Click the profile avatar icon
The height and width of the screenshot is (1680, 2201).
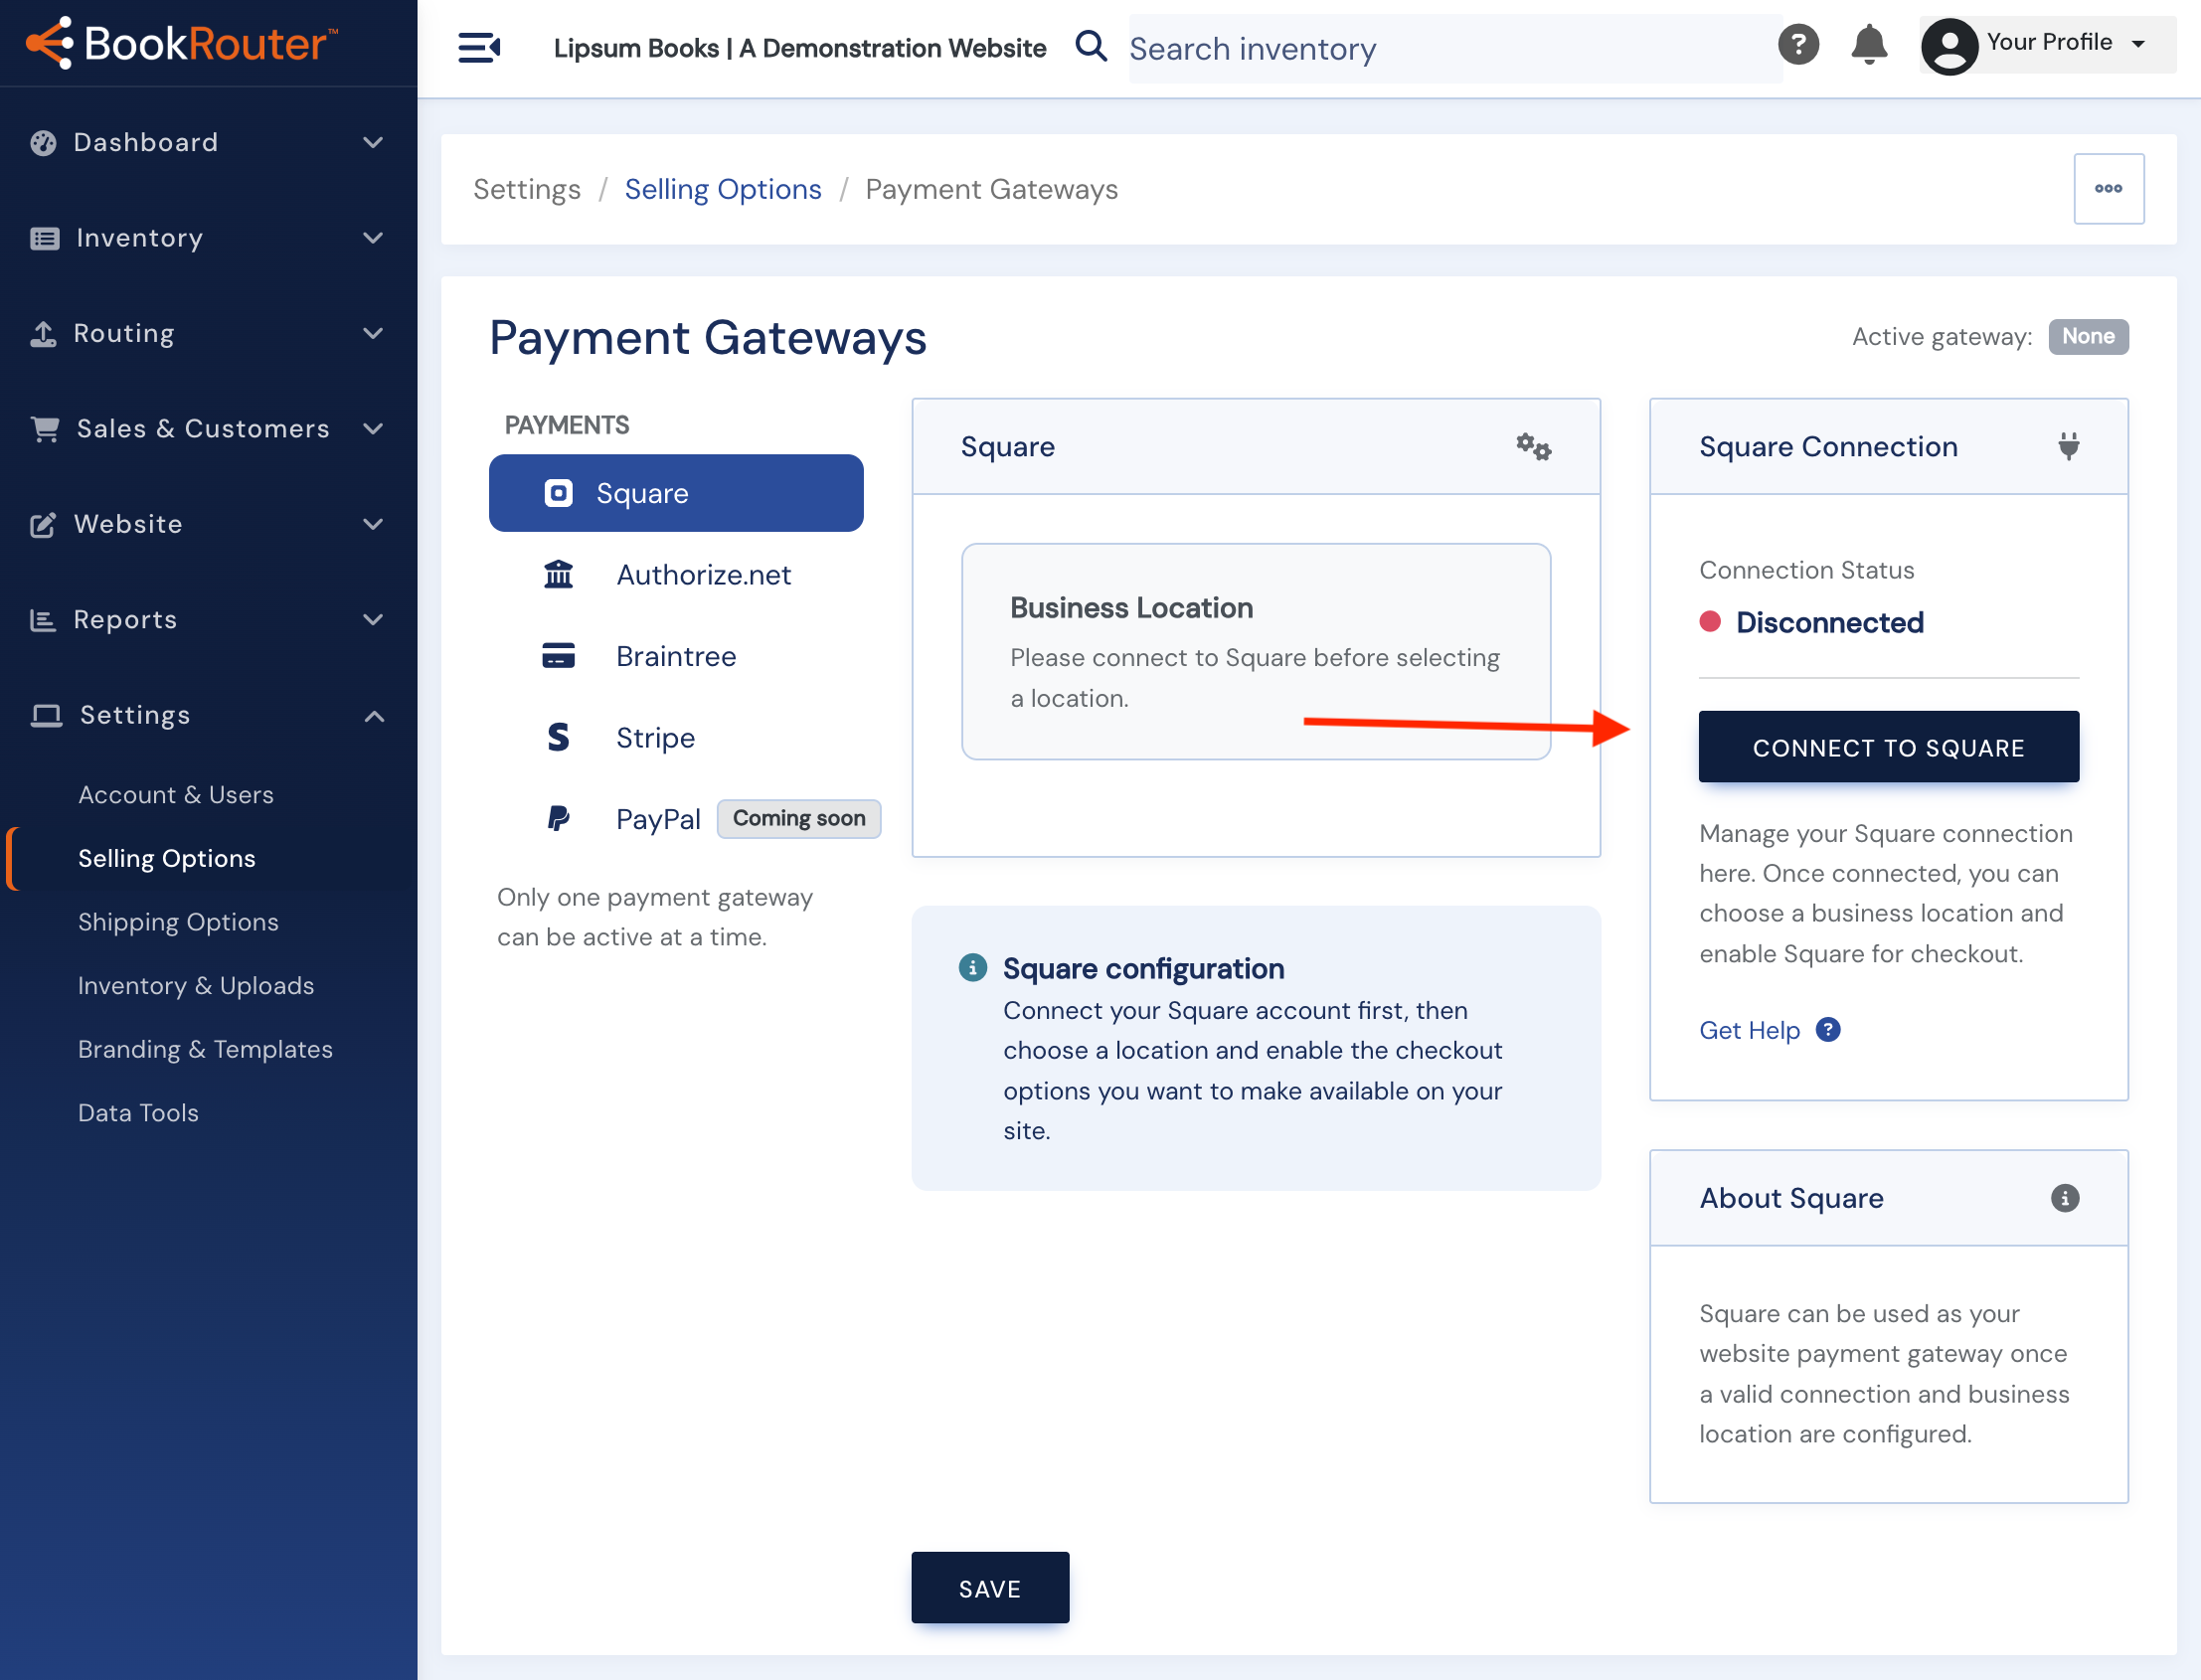point(1949,46)
